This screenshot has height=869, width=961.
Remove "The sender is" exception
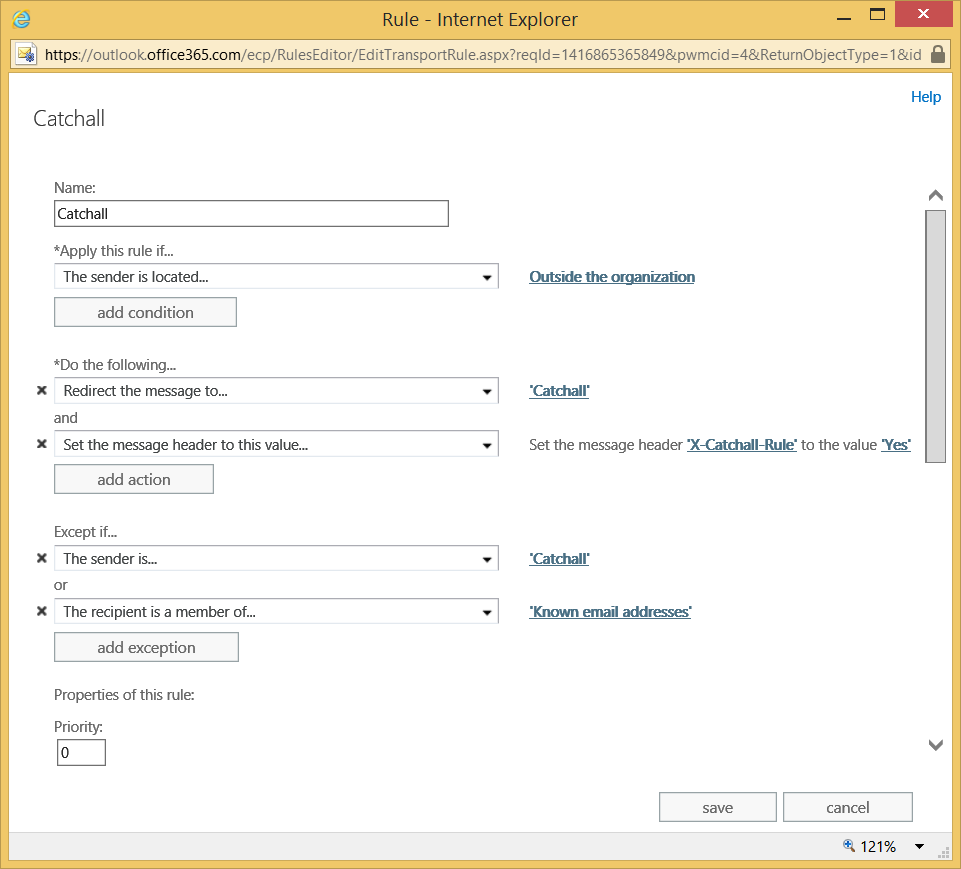pyautogui.click(x=41, y=558)
